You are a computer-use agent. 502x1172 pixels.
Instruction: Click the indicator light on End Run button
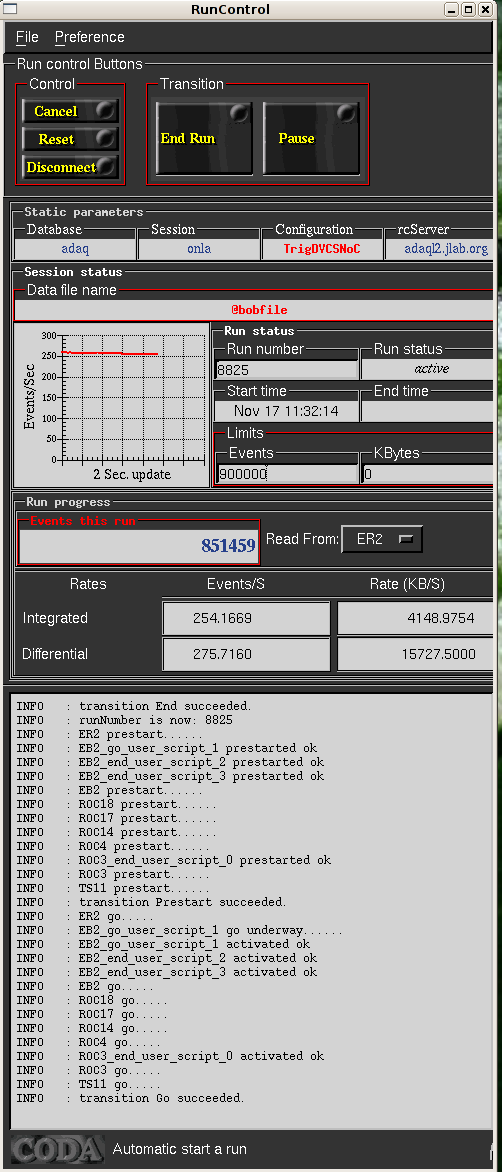(x=239, y=114)
